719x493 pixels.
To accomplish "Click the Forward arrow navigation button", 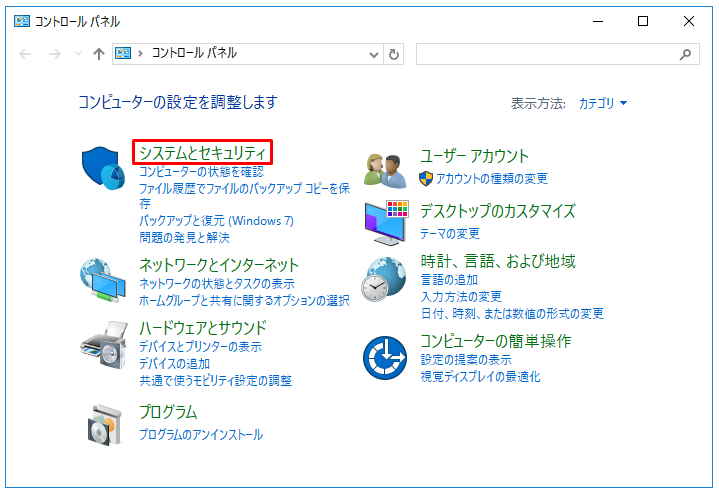I will point(55,54).
